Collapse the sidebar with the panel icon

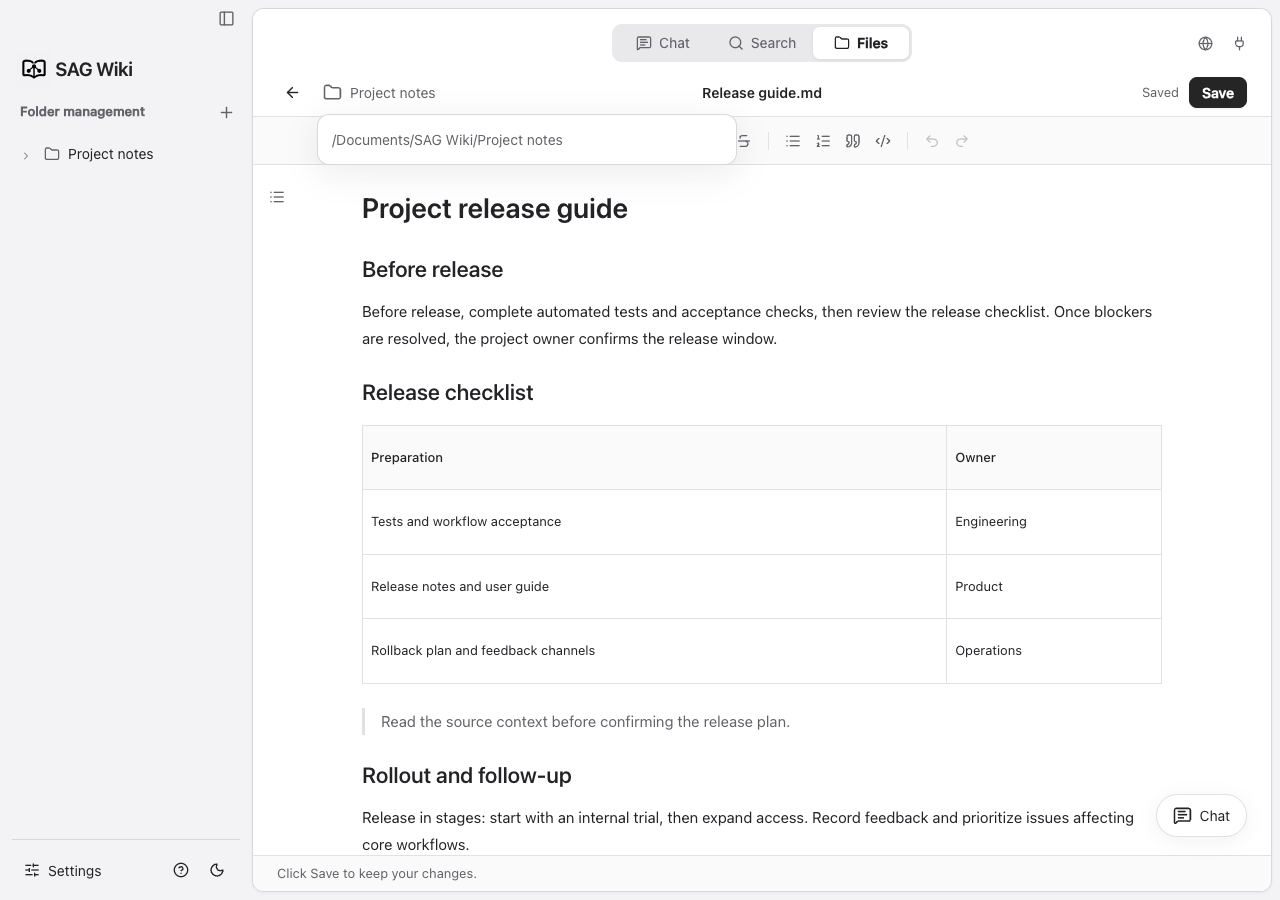227,18
